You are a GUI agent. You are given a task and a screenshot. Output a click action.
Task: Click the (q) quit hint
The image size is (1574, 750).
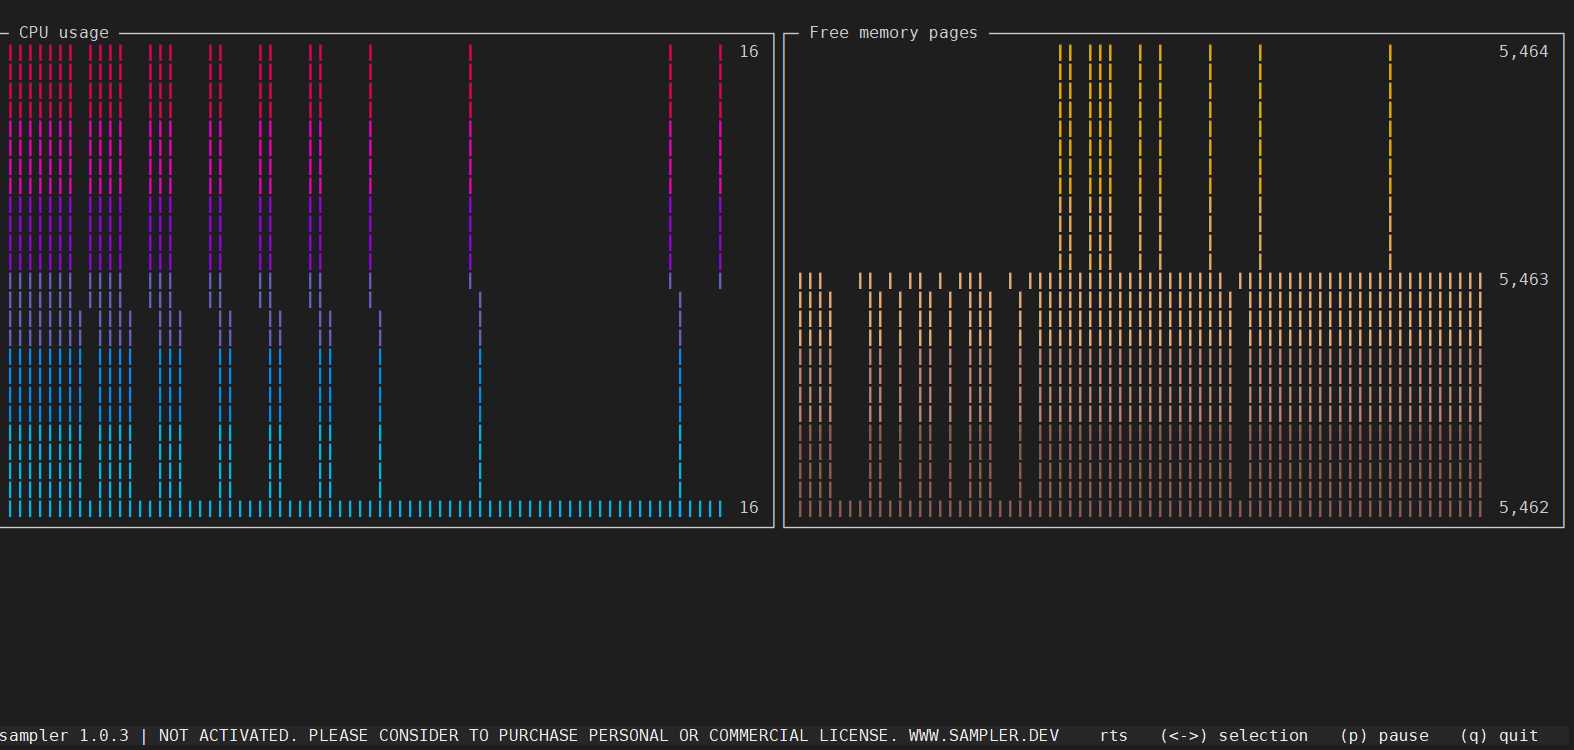1499,736
